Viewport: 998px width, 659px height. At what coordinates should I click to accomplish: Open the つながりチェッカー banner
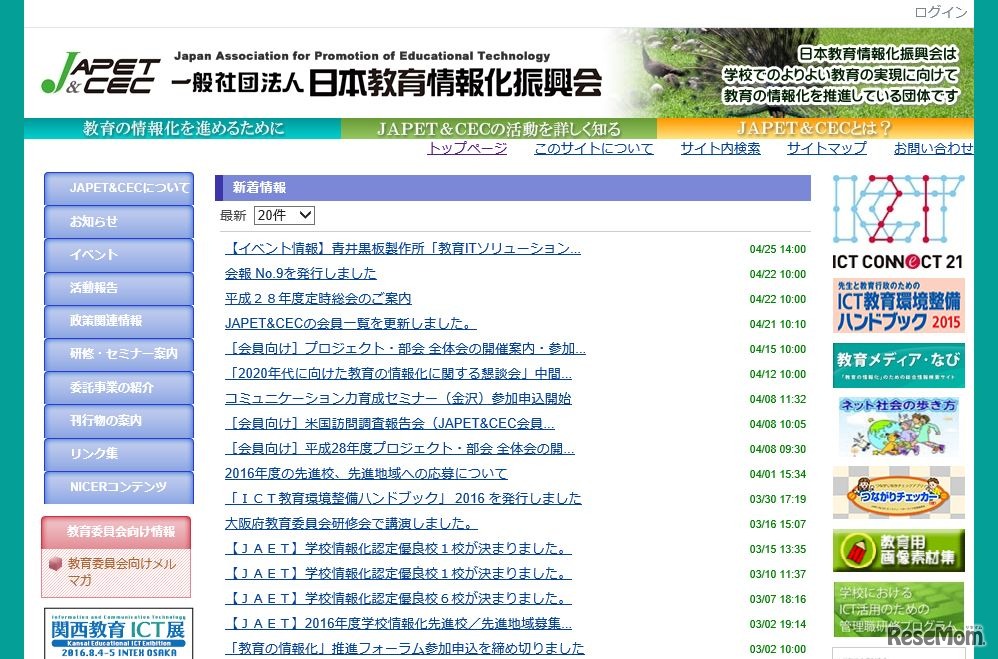coord(897,493)
